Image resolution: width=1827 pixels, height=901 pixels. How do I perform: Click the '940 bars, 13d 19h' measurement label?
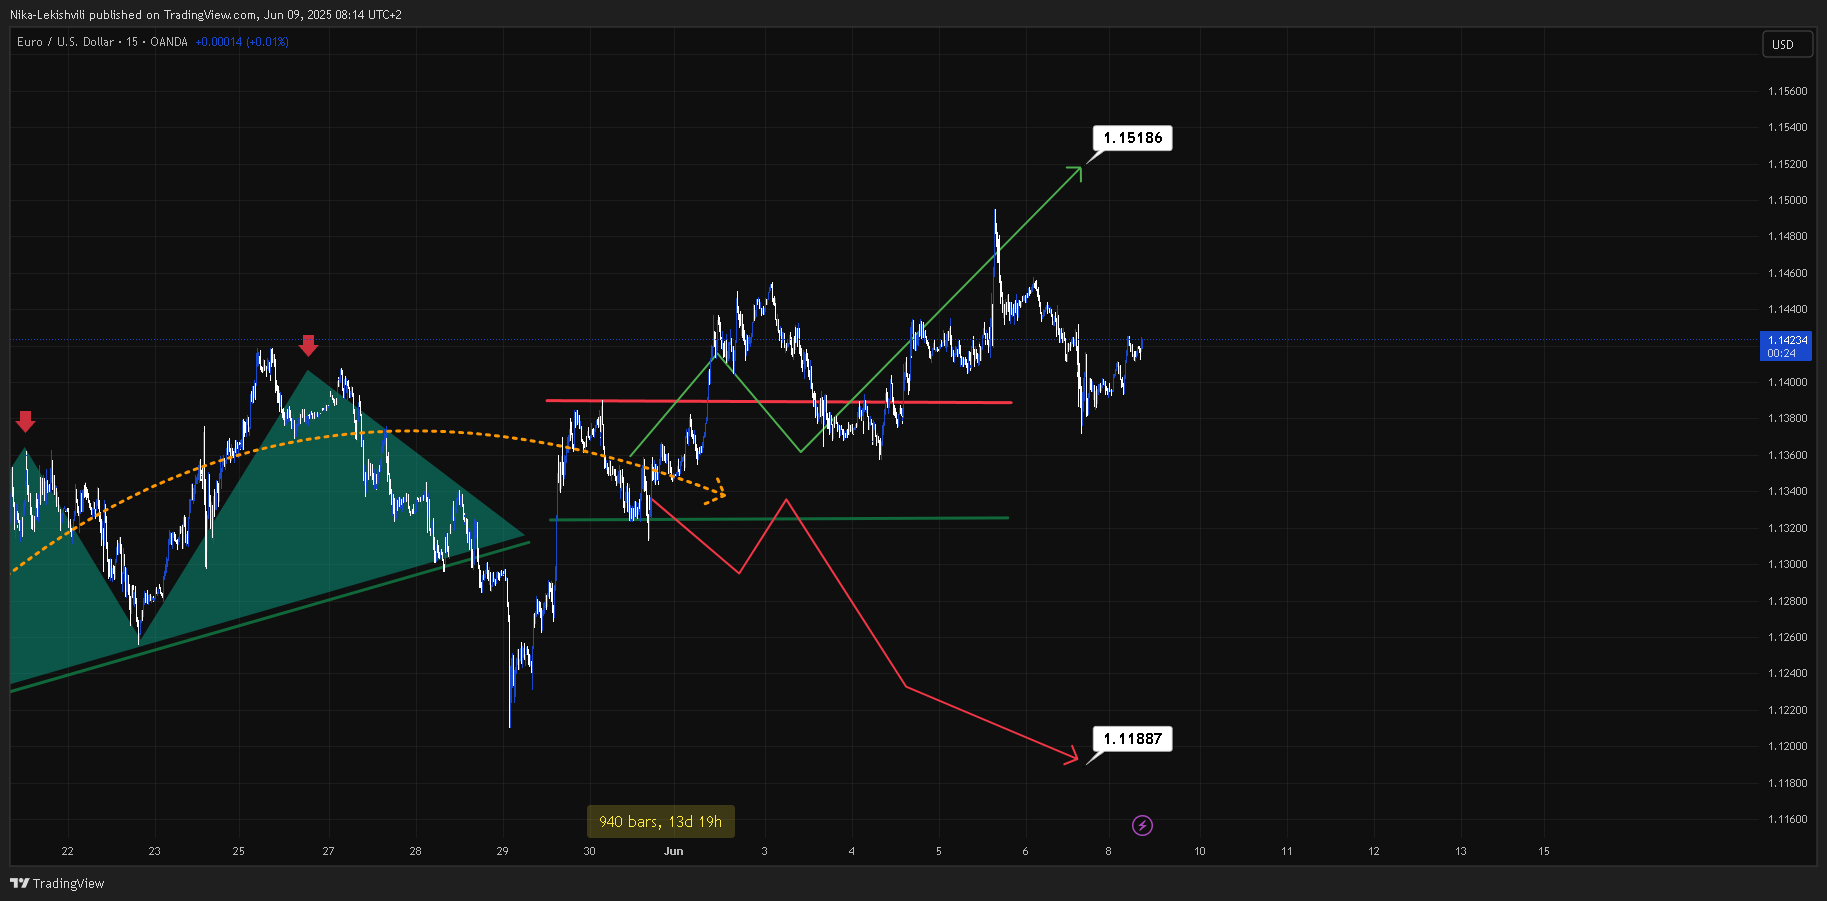coord(660,822)
